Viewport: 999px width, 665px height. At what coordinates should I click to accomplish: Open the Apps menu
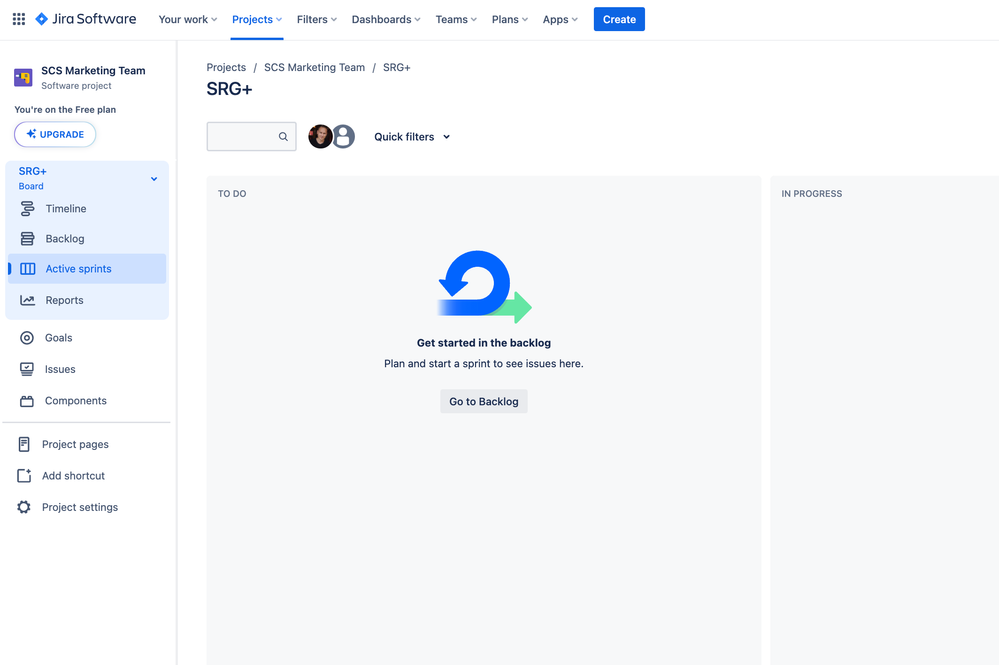click(x=560, y=19)
